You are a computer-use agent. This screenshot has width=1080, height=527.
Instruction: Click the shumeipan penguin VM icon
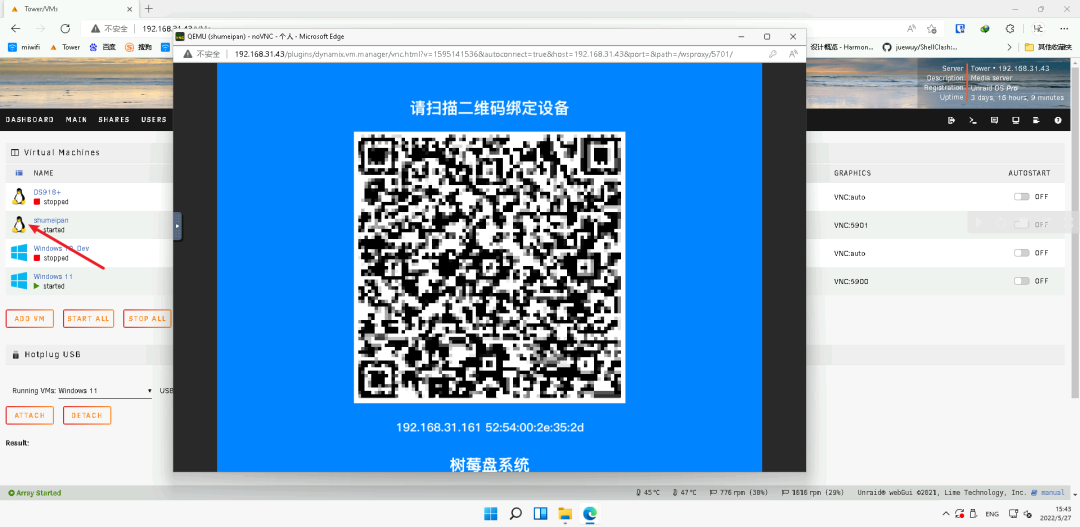click(19, 225)
